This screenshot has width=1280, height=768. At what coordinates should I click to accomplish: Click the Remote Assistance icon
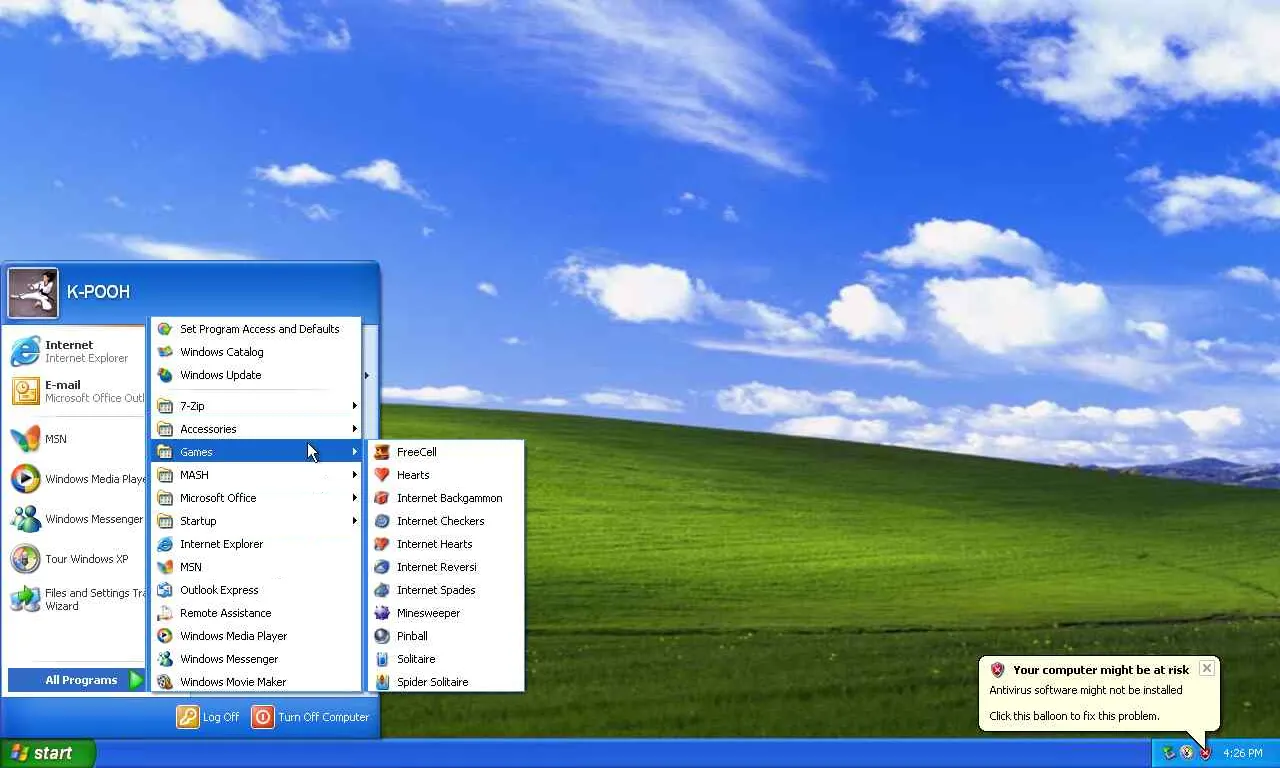pos(164,613)
